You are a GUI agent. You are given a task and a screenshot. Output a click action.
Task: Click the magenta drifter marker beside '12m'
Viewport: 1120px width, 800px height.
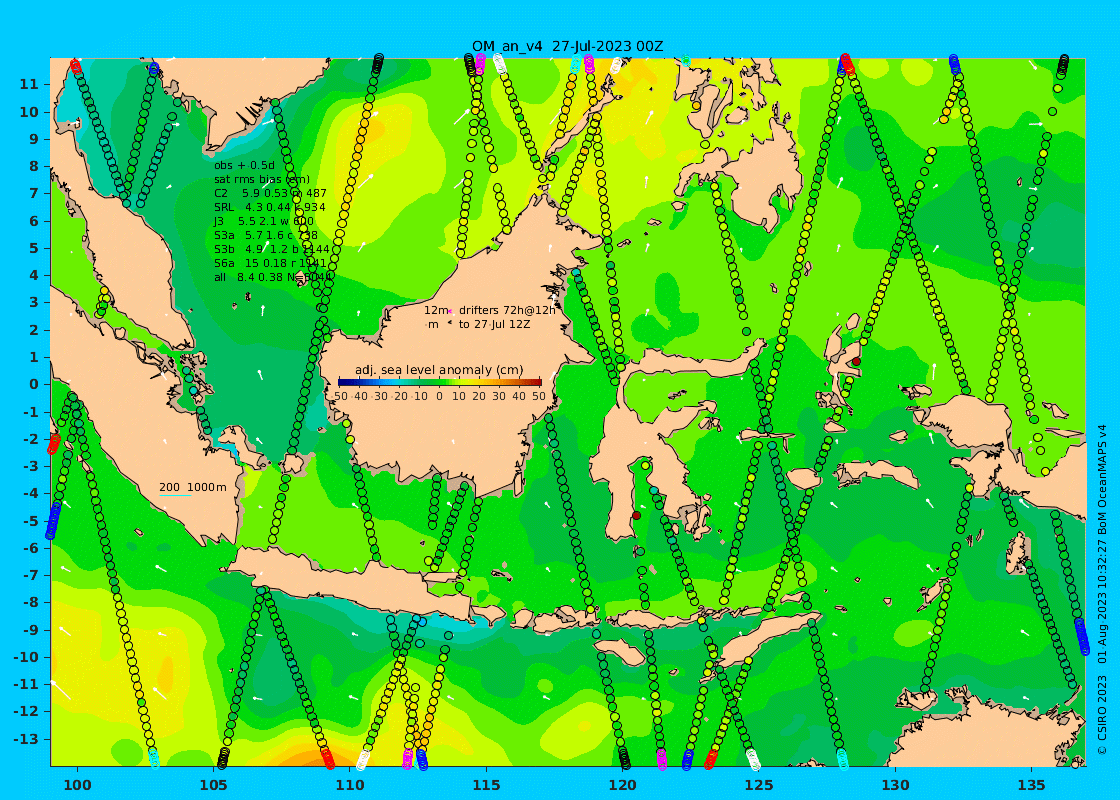click(x=451, y=311)
